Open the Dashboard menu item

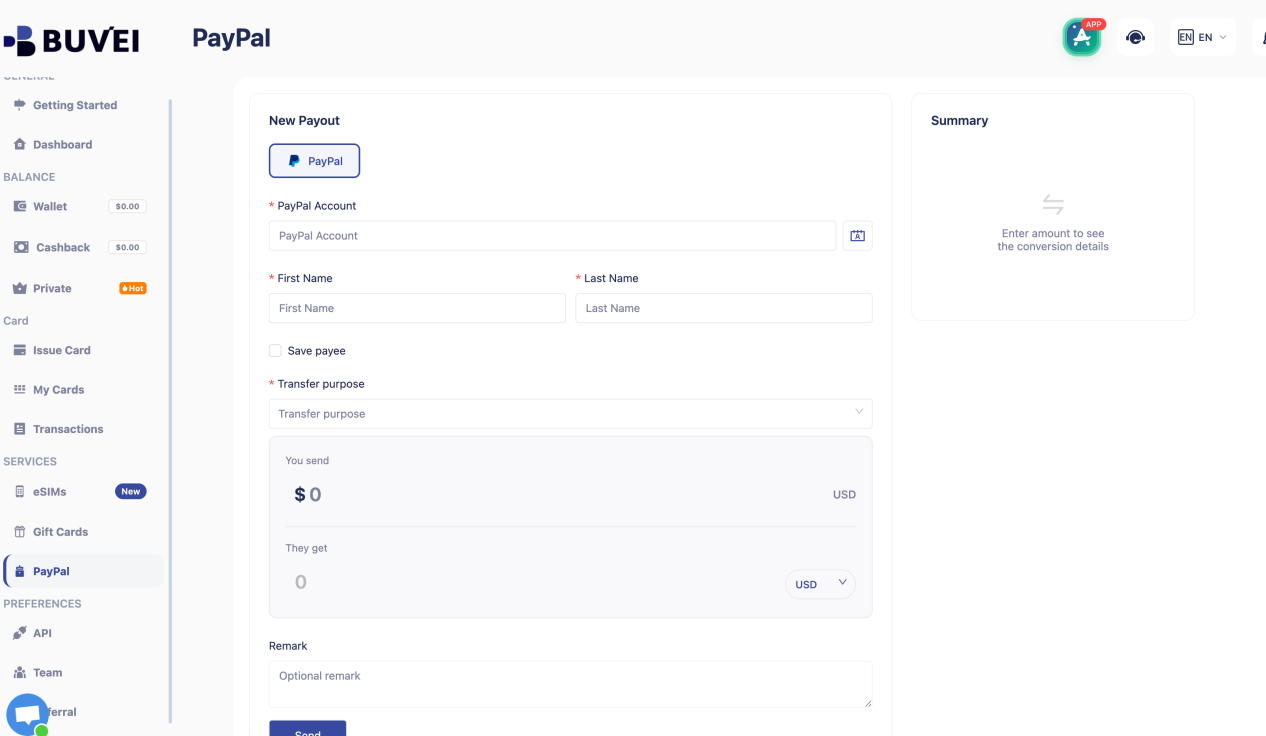[x=62, y=144]
